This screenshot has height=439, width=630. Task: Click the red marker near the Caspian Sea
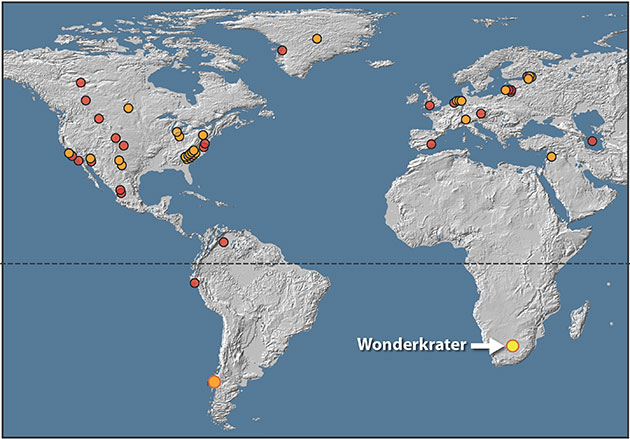coord(592,141)
